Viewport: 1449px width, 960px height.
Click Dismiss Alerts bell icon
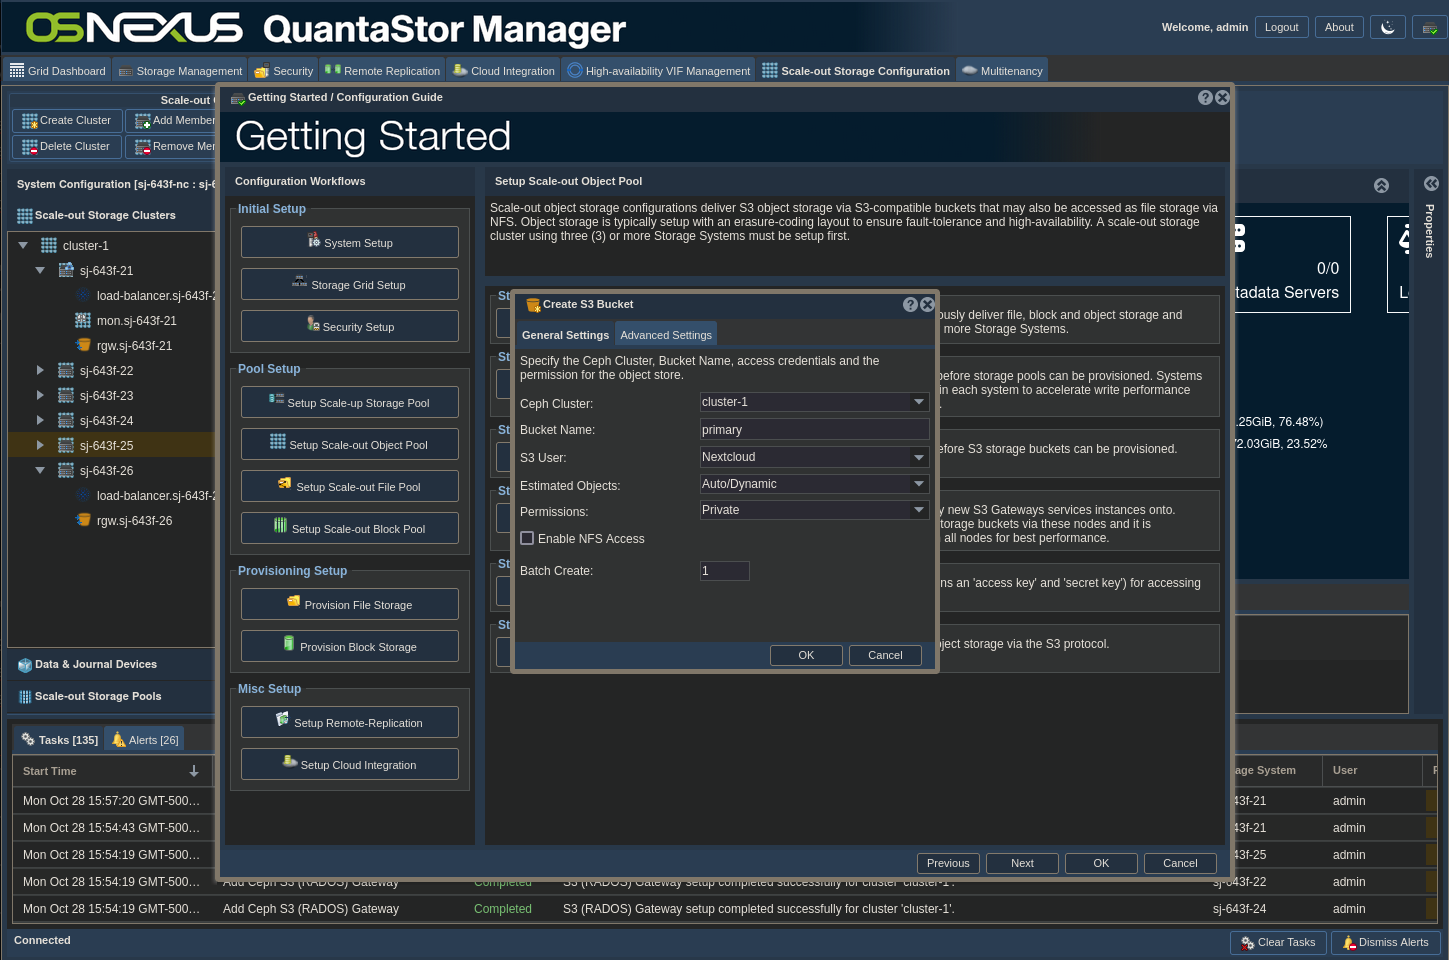coord(1349,942)
